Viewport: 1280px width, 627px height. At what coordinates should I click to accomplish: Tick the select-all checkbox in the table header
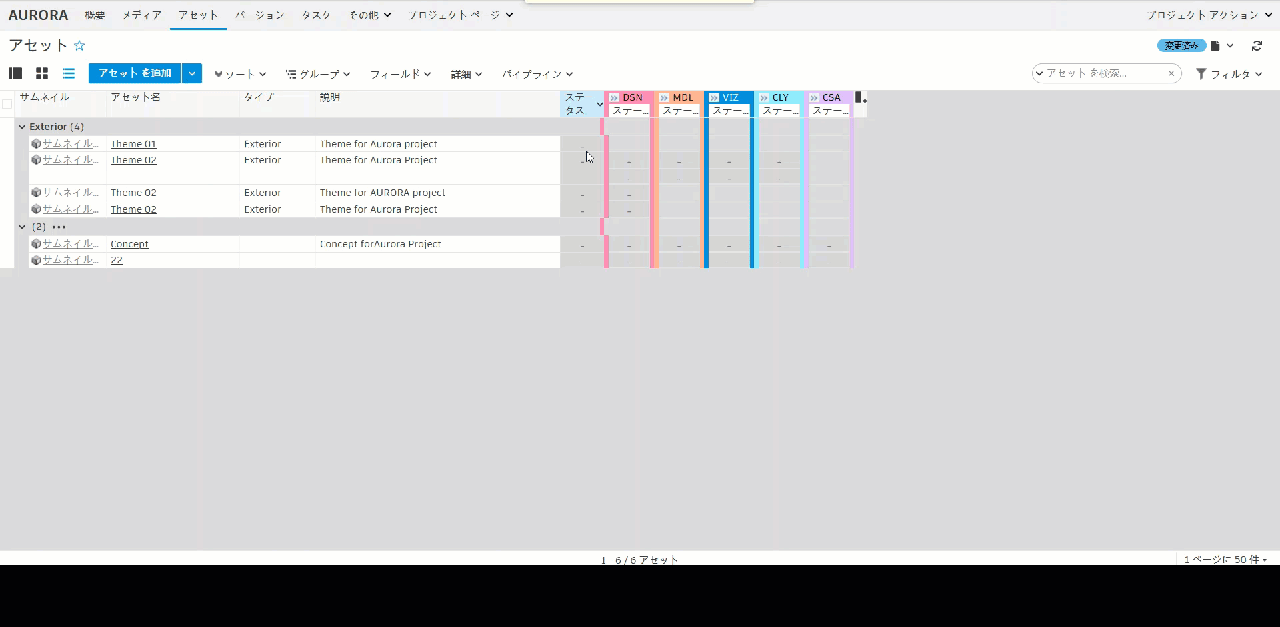(7, 103)
